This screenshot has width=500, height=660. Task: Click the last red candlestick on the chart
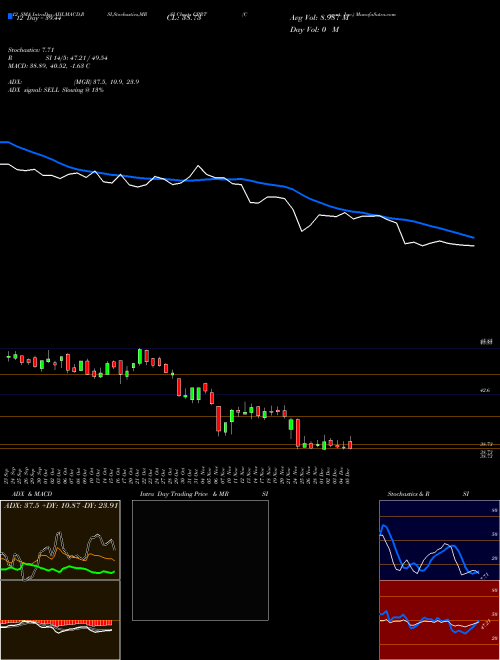coord(350,444)
